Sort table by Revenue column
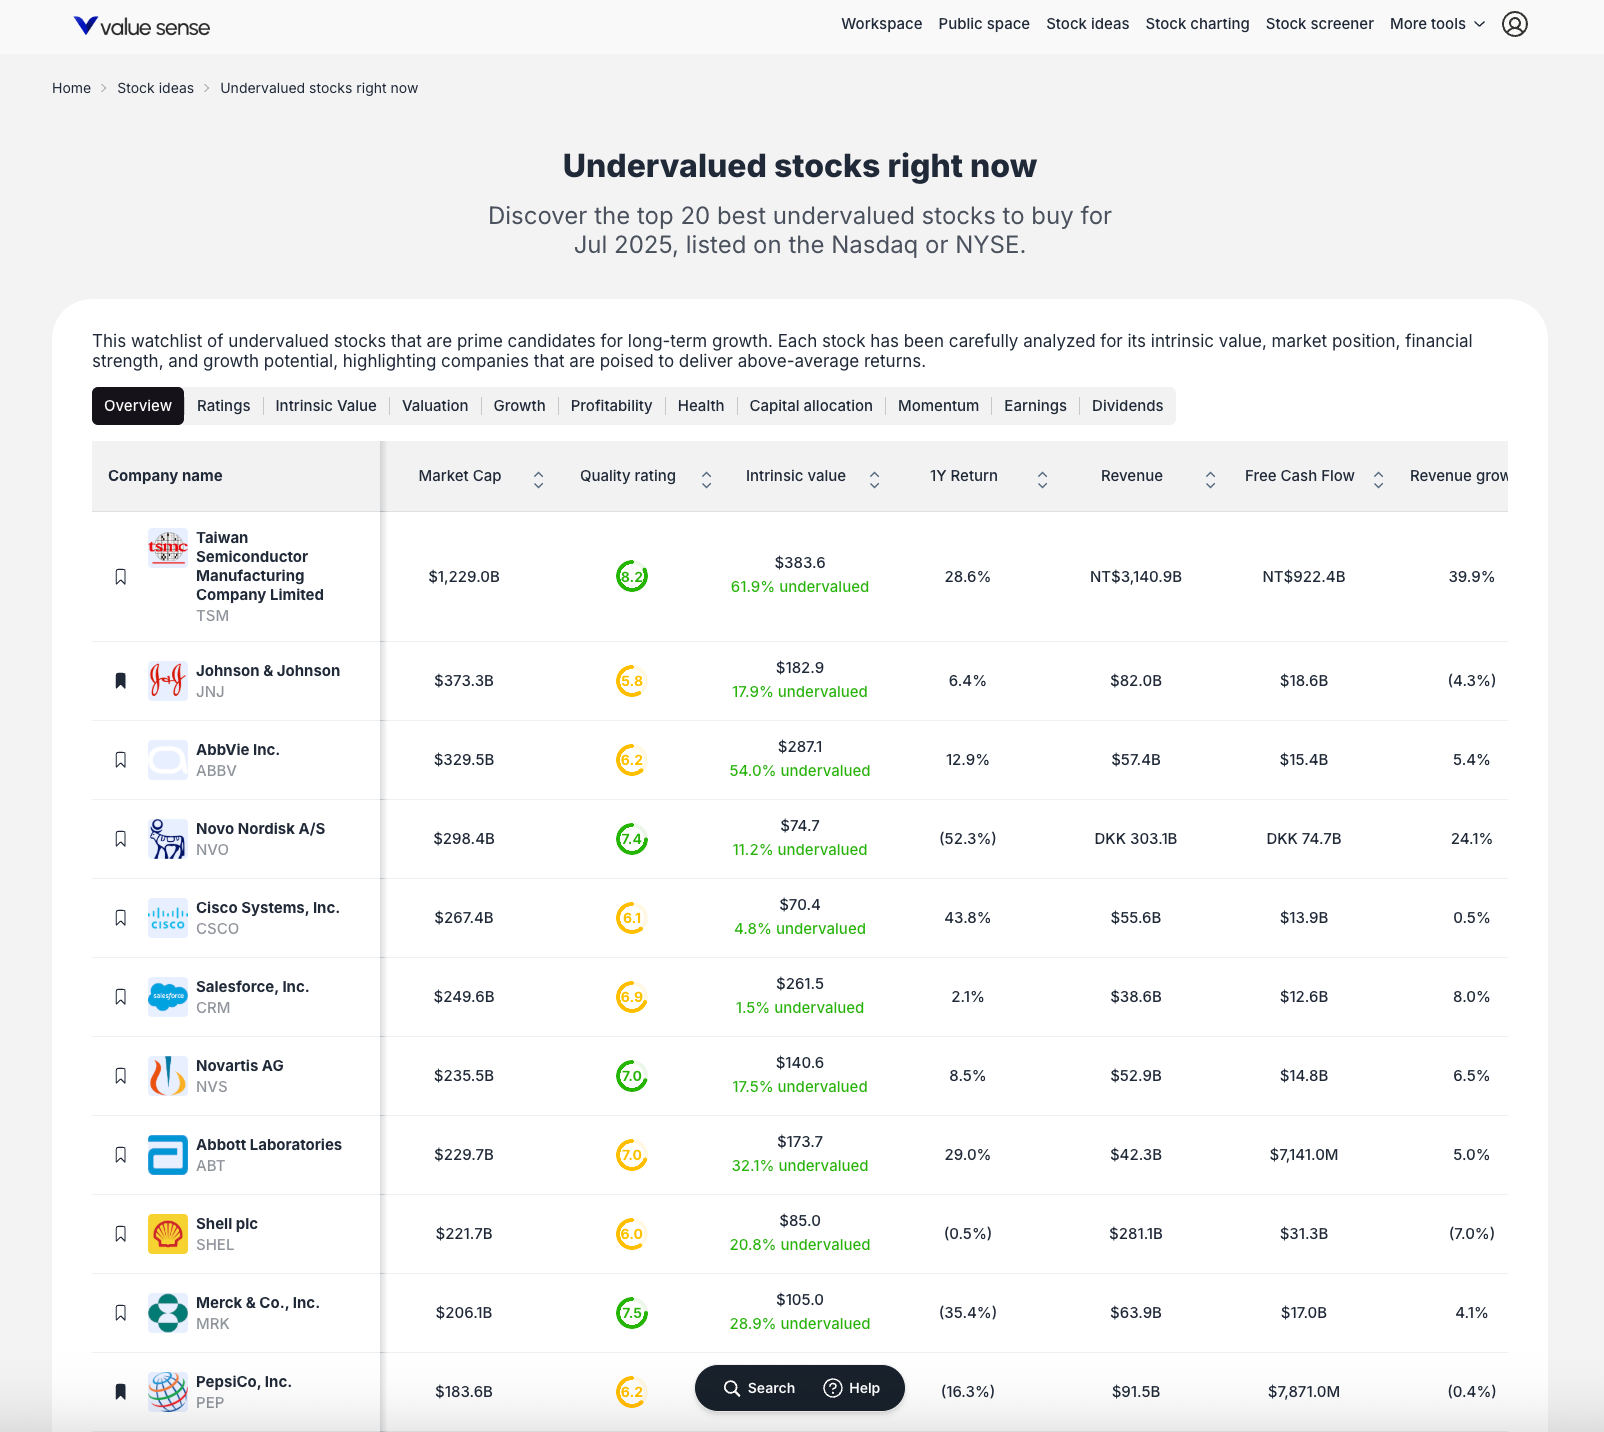1604x1432 pixels. pos(1210,480)
